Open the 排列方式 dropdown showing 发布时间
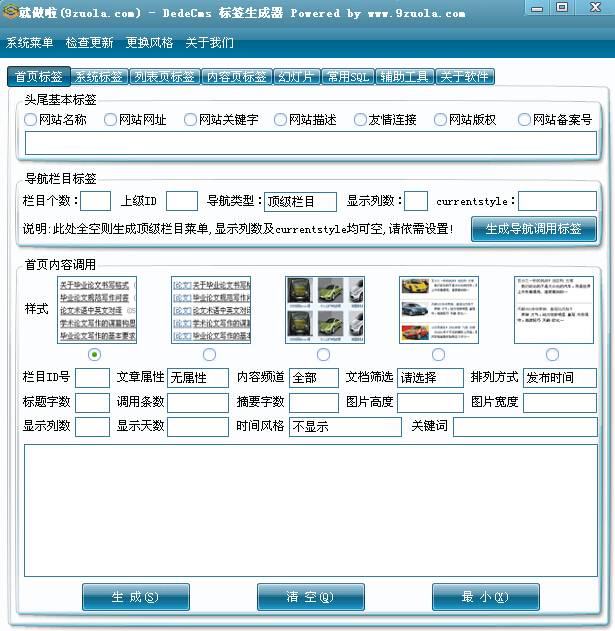This screenshot has width=615, height=631. point(560,378)
